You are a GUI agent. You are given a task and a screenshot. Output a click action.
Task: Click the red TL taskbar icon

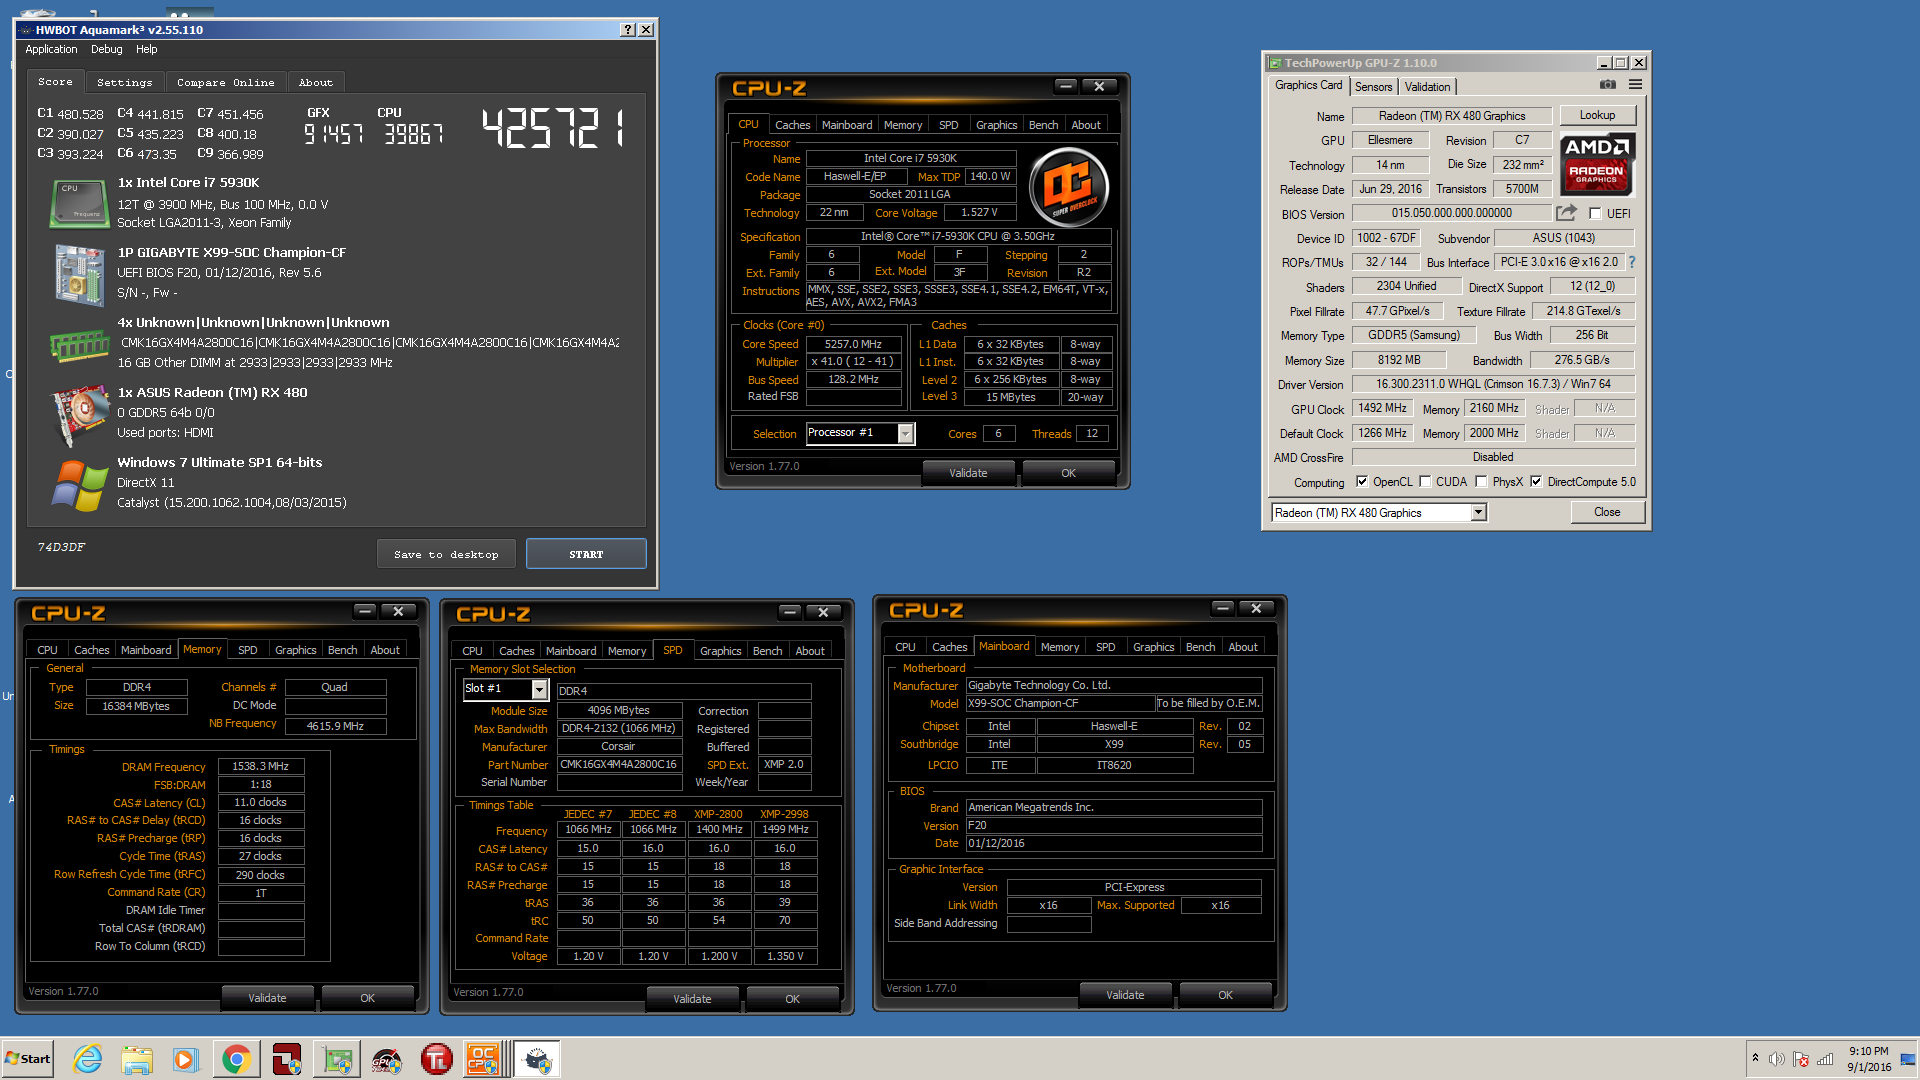[x=436, y=1059]
